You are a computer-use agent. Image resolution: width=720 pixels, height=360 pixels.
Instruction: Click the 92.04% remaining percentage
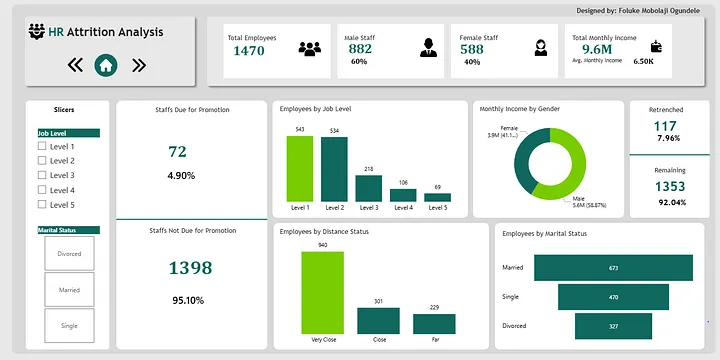[x=672, y=202]
